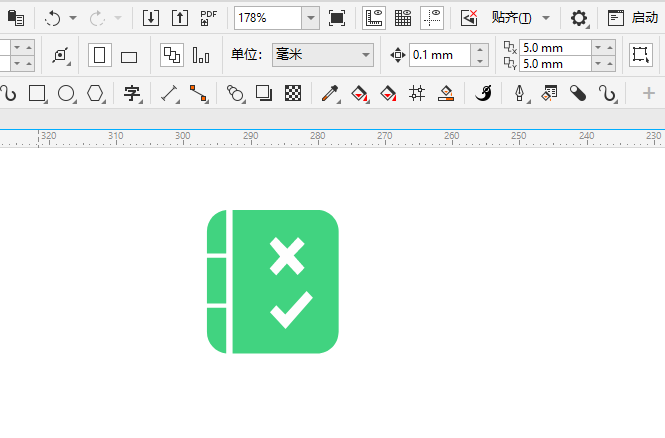Select the Color Eyedropper tool

click(330, 93)
